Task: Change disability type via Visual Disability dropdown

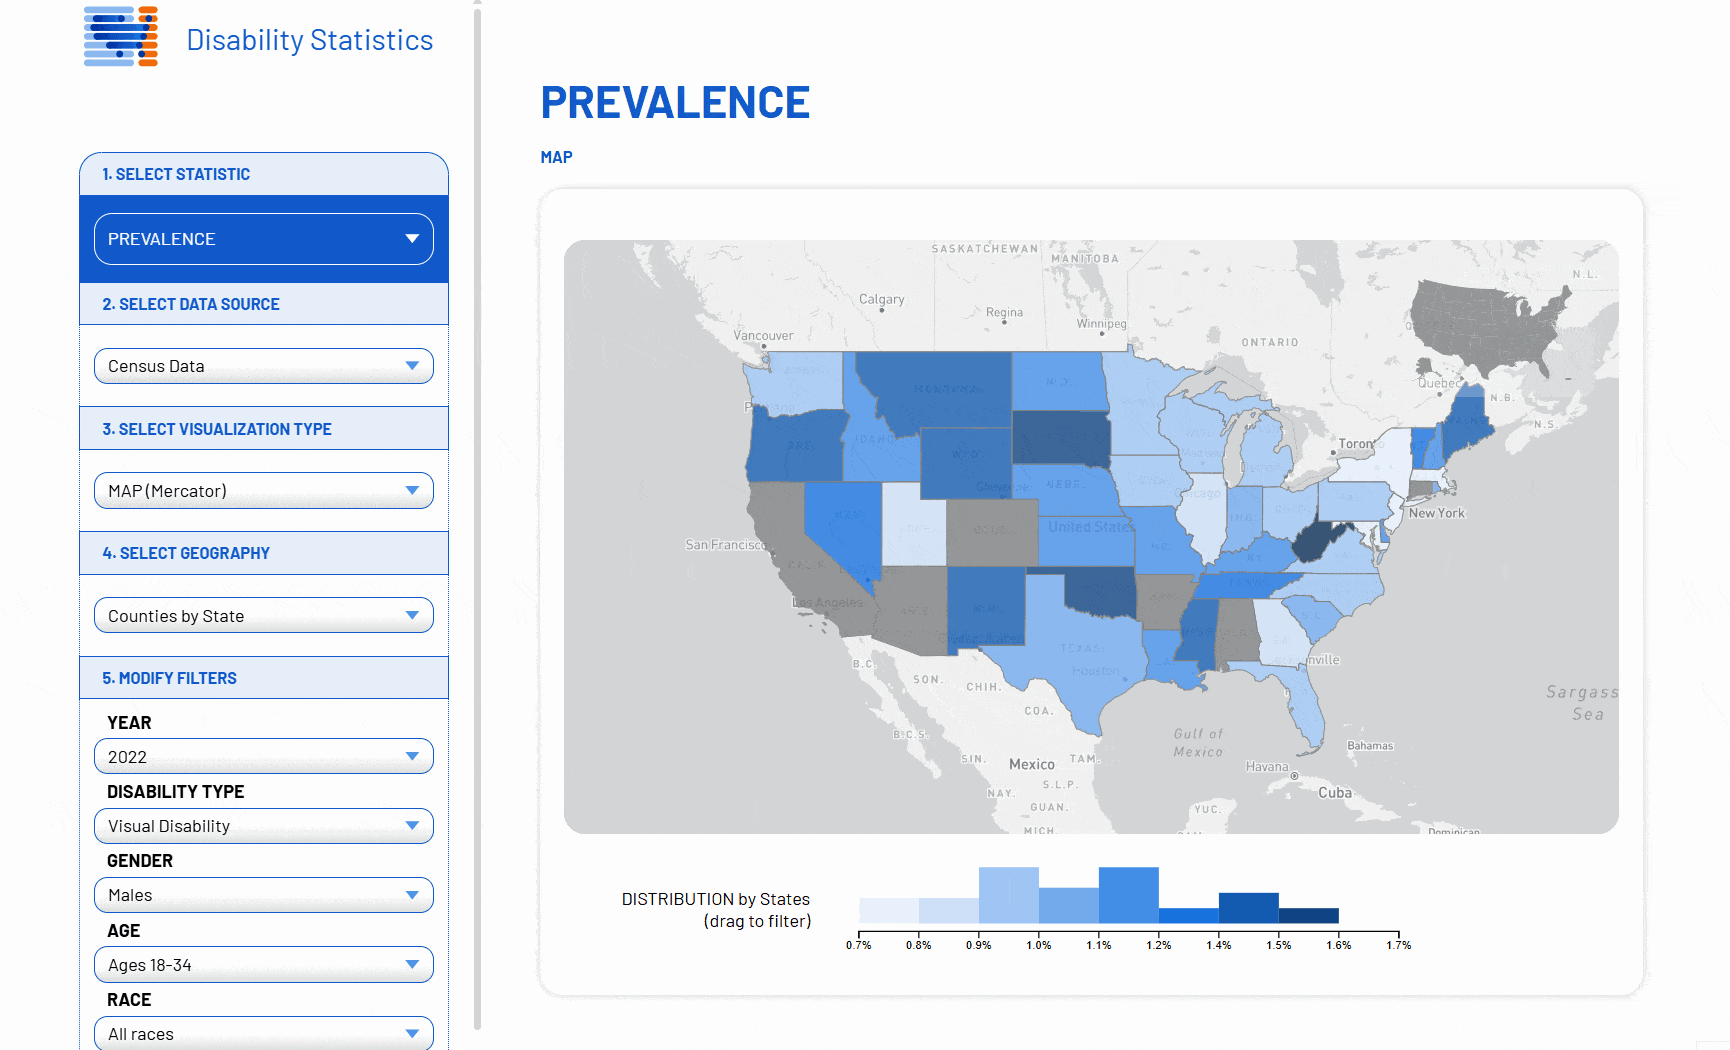Action: 262,826
